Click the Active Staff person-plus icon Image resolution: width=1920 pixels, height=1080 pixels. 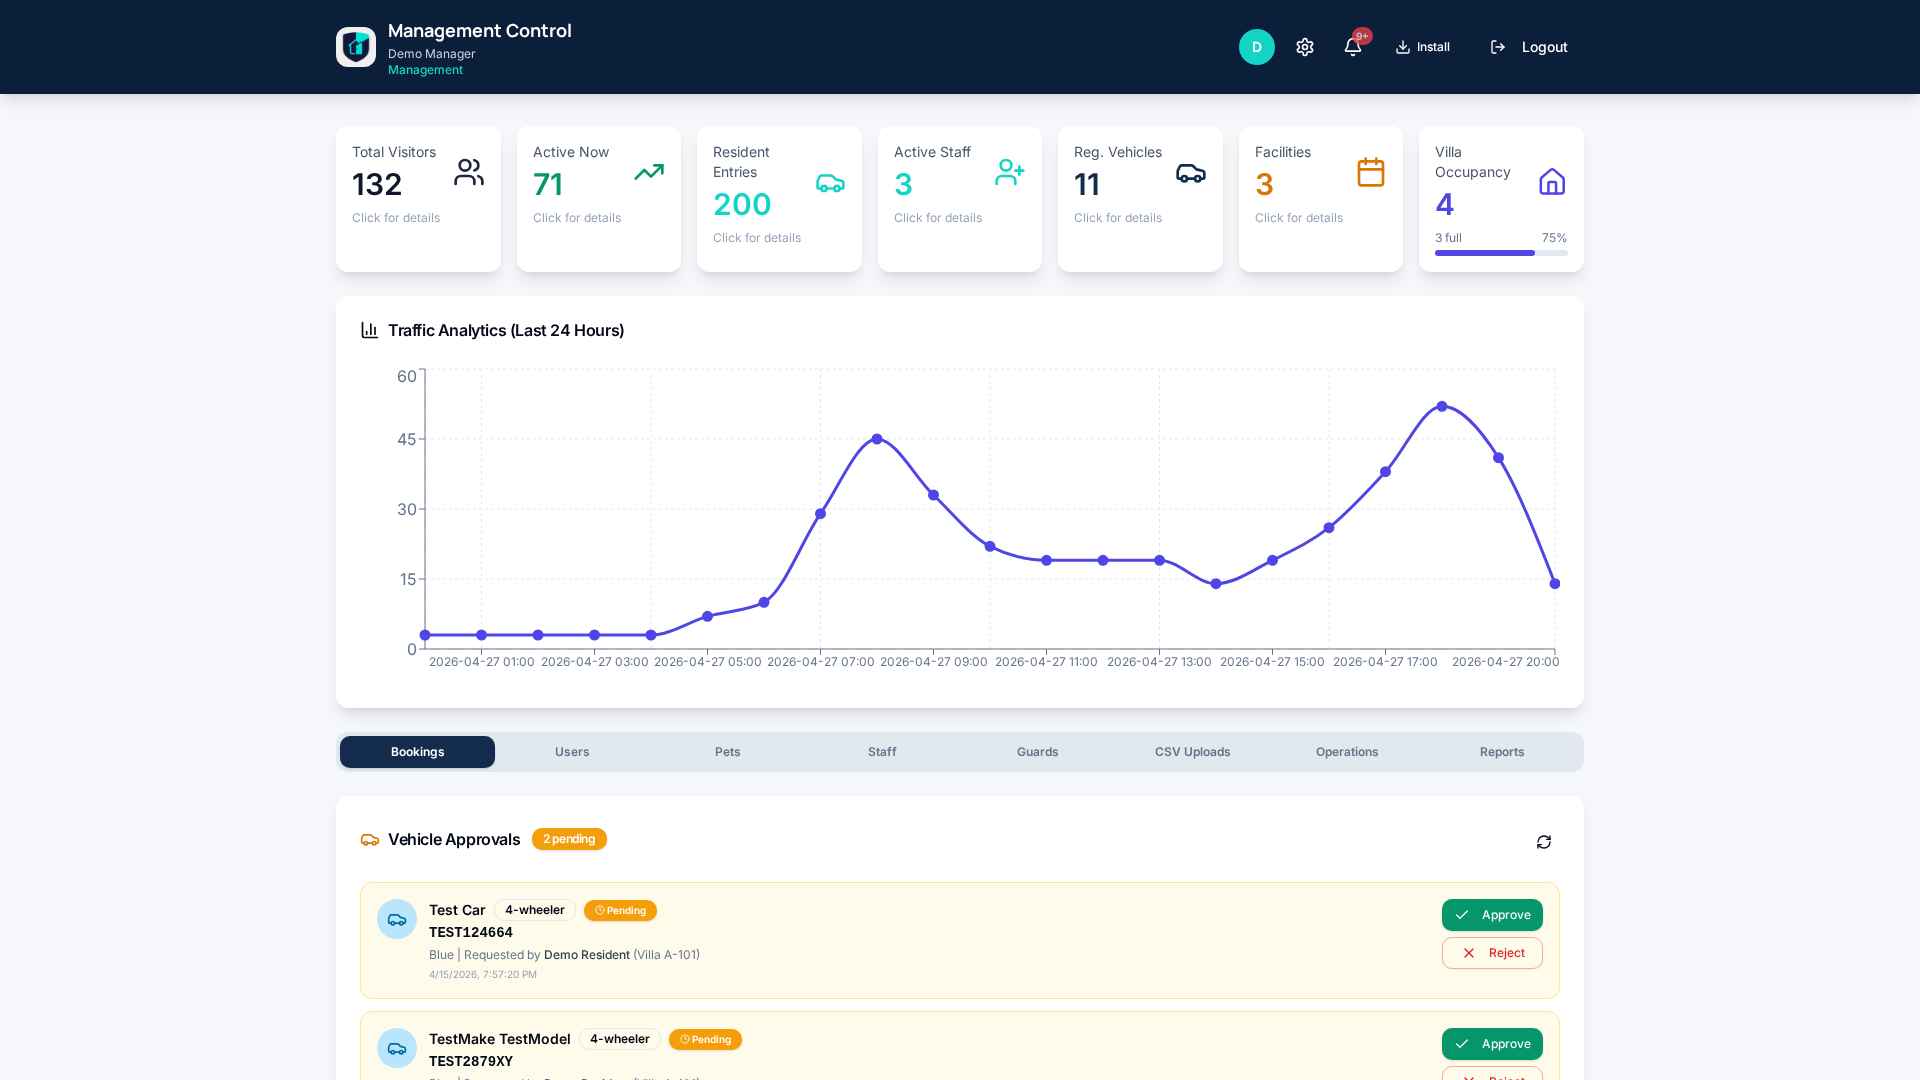1009,172
